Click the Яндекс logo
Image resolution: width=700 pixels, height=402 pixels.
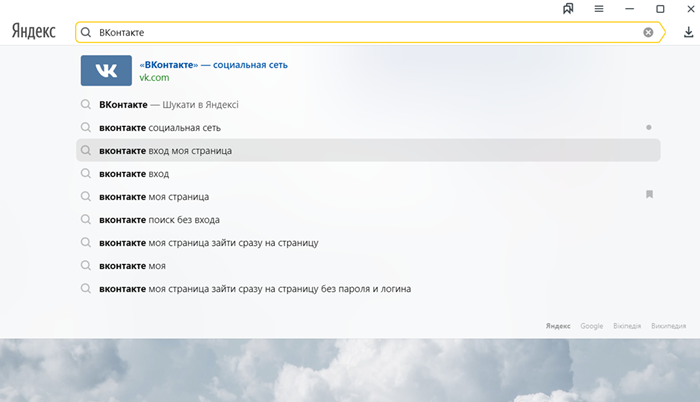click(33, 32)
